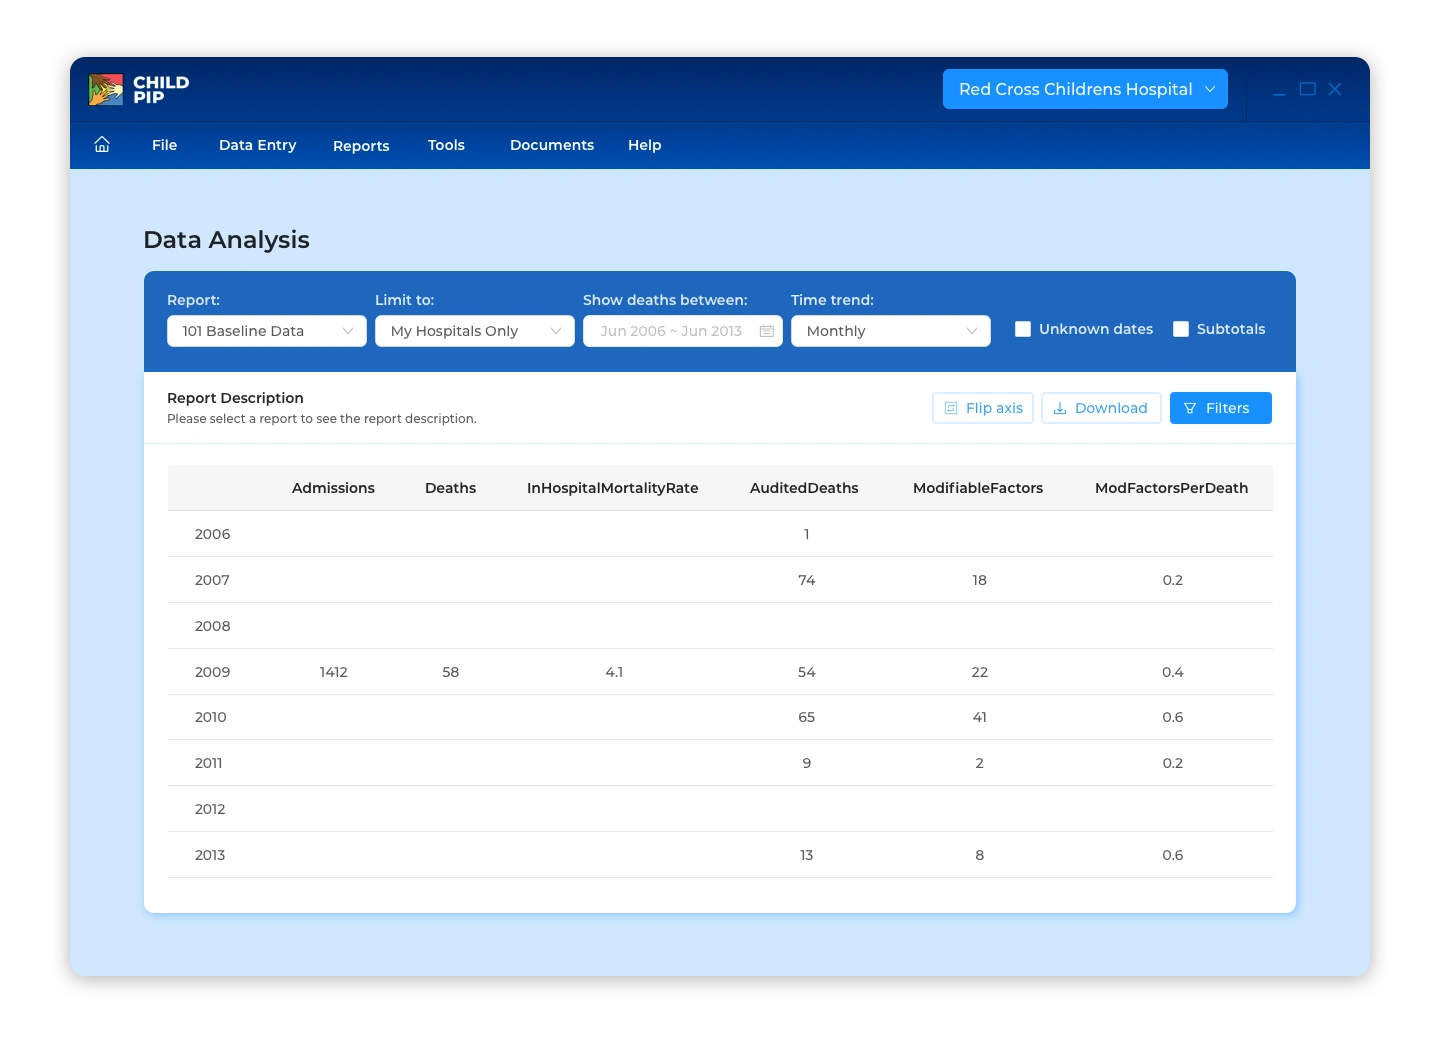Click modifiable factors value 18

980,580
